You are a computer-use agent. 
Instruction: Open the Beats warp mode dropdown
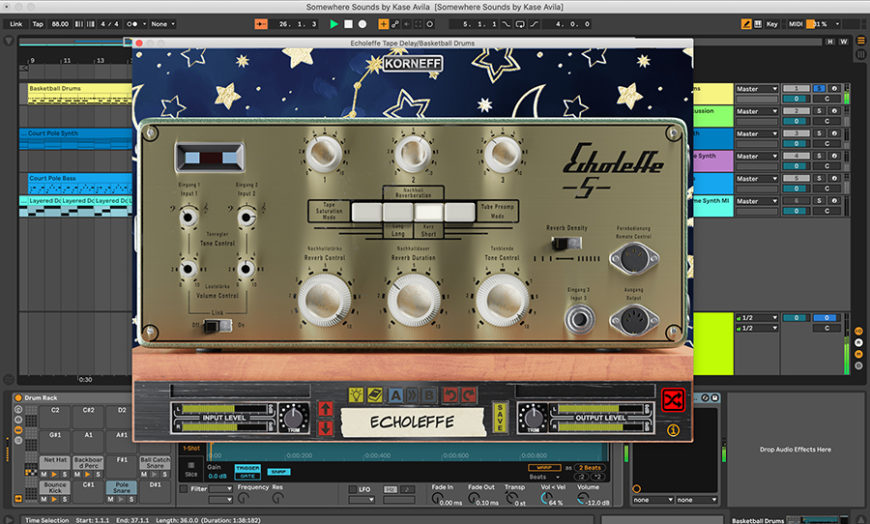click(544, 477)
